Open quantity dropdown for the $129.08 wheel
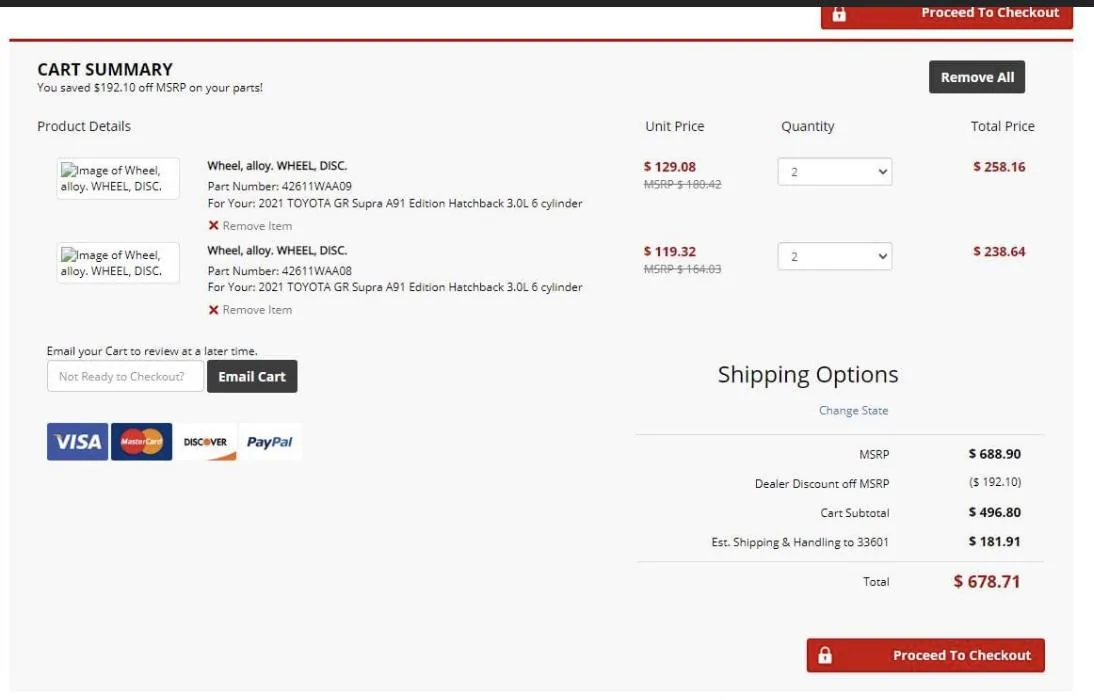Image resolution: width=1094 pixels, height=700 pixels. (x=834, y=172)
